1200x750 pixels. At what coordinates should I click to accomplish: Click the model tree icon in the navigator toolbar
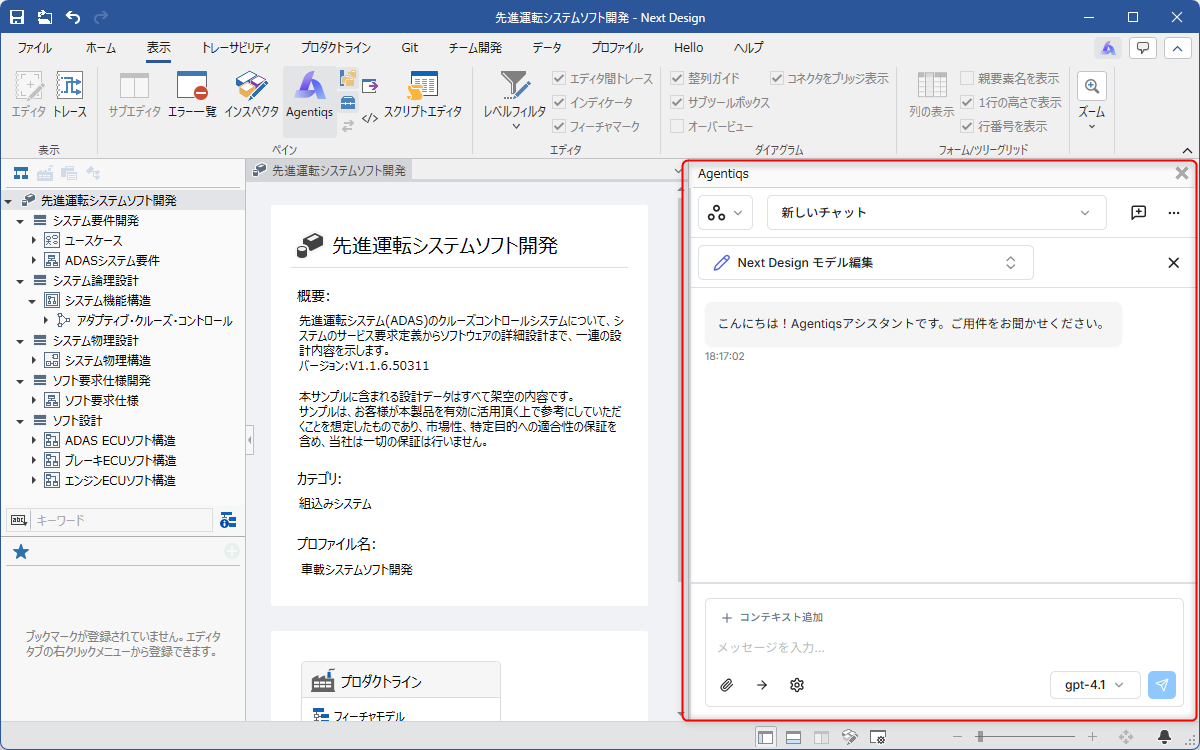(x=20, y=173)
